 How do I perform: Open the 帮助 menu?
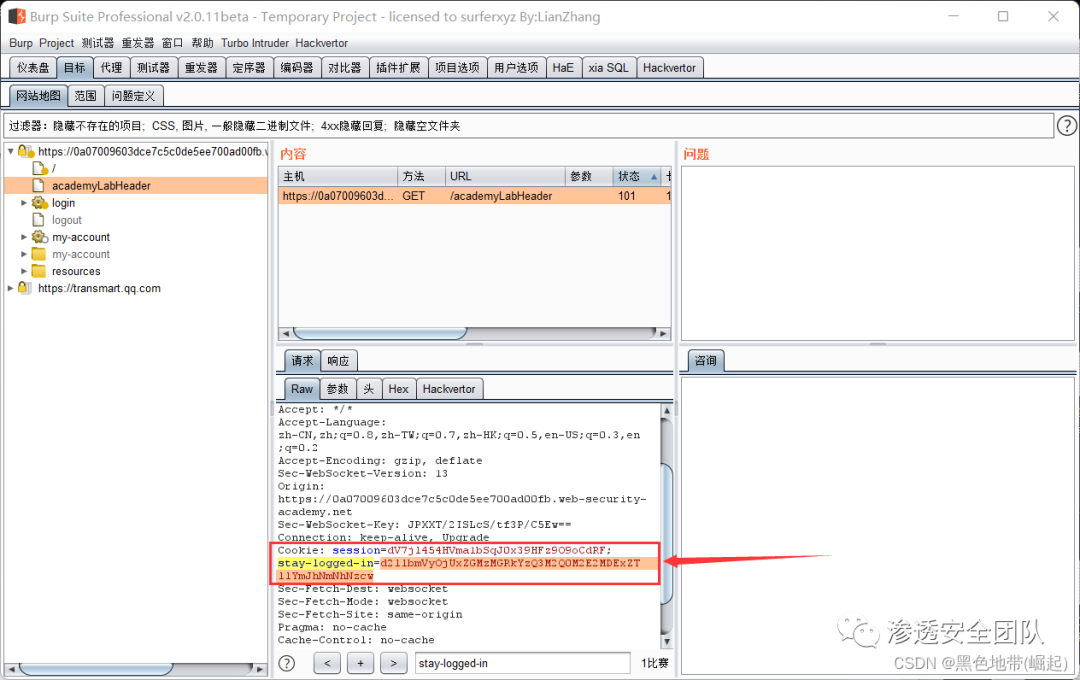tap(202, 43)
